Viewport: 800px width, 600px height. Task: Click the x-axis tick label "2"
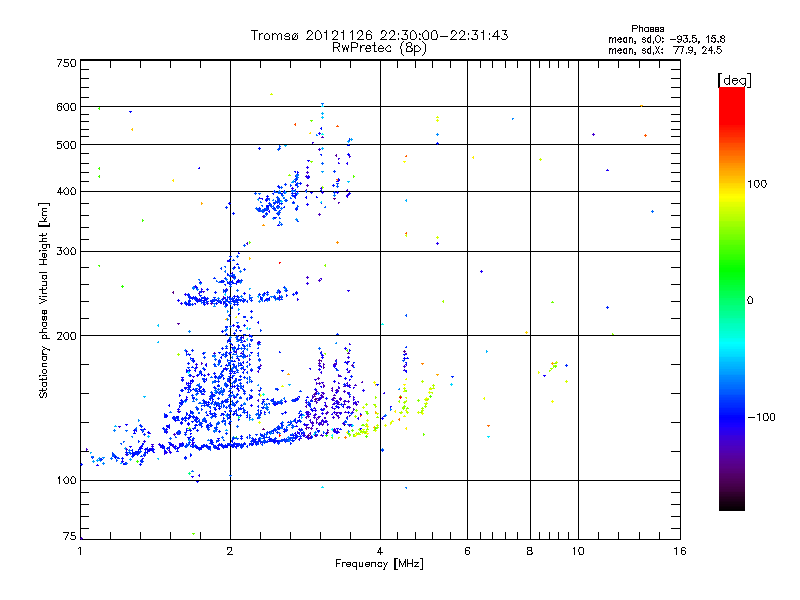click(230, 551)
